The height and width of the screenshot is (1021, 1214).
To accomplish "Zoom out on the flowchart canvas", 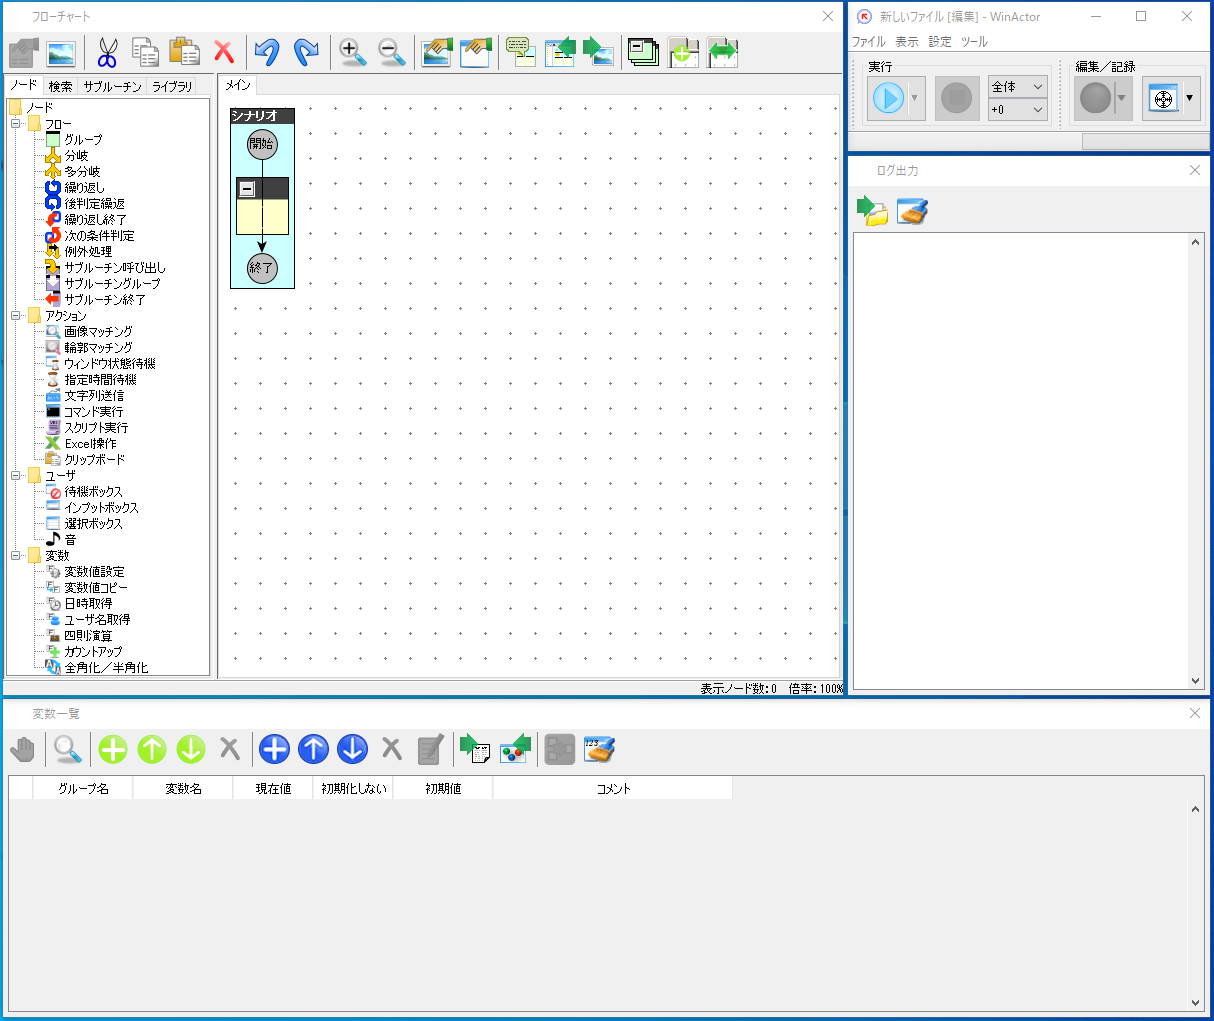I will coord(391,52).
